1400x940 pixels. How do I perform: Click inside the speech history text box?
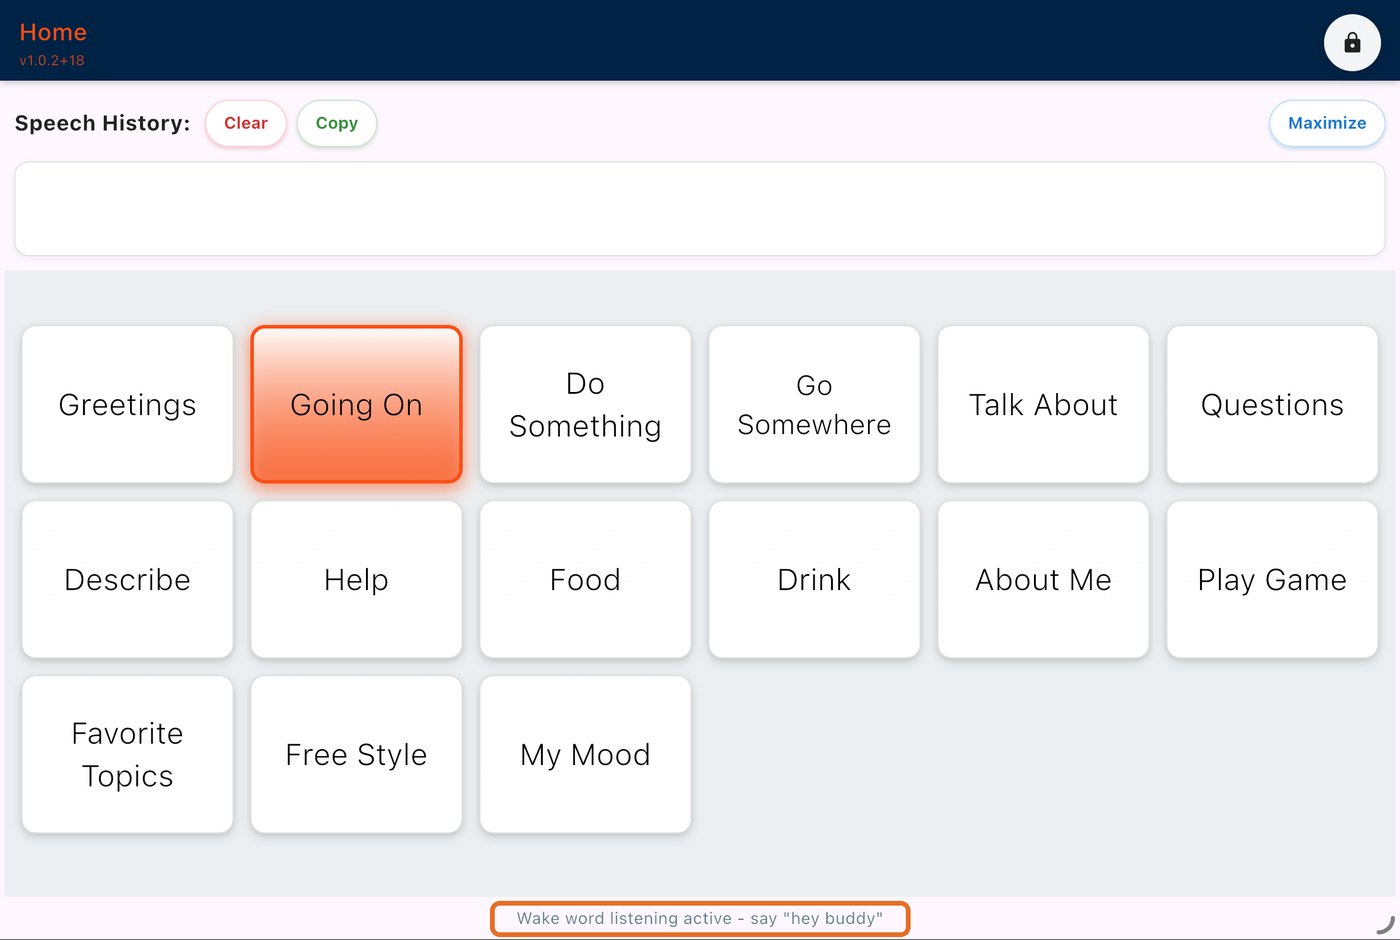pyautogui.click(x=700, y=208)
